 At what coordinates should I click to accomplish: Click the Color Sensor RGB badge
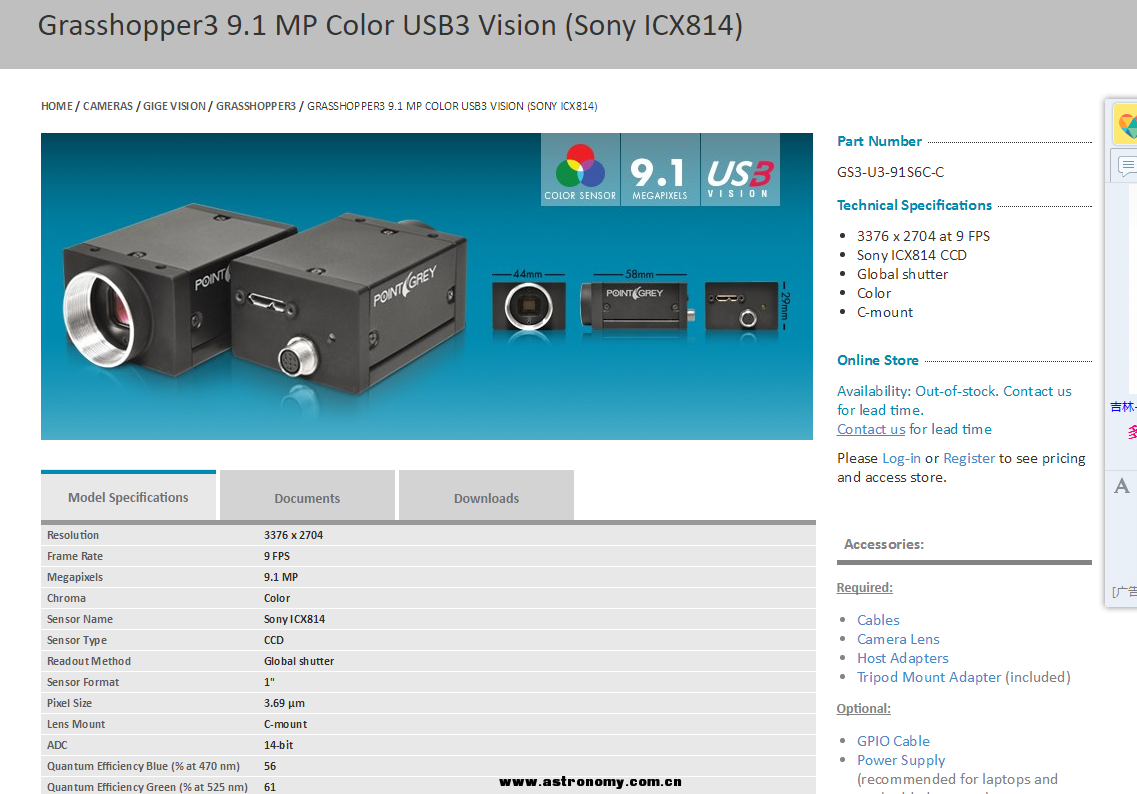[x=580, y=169]
